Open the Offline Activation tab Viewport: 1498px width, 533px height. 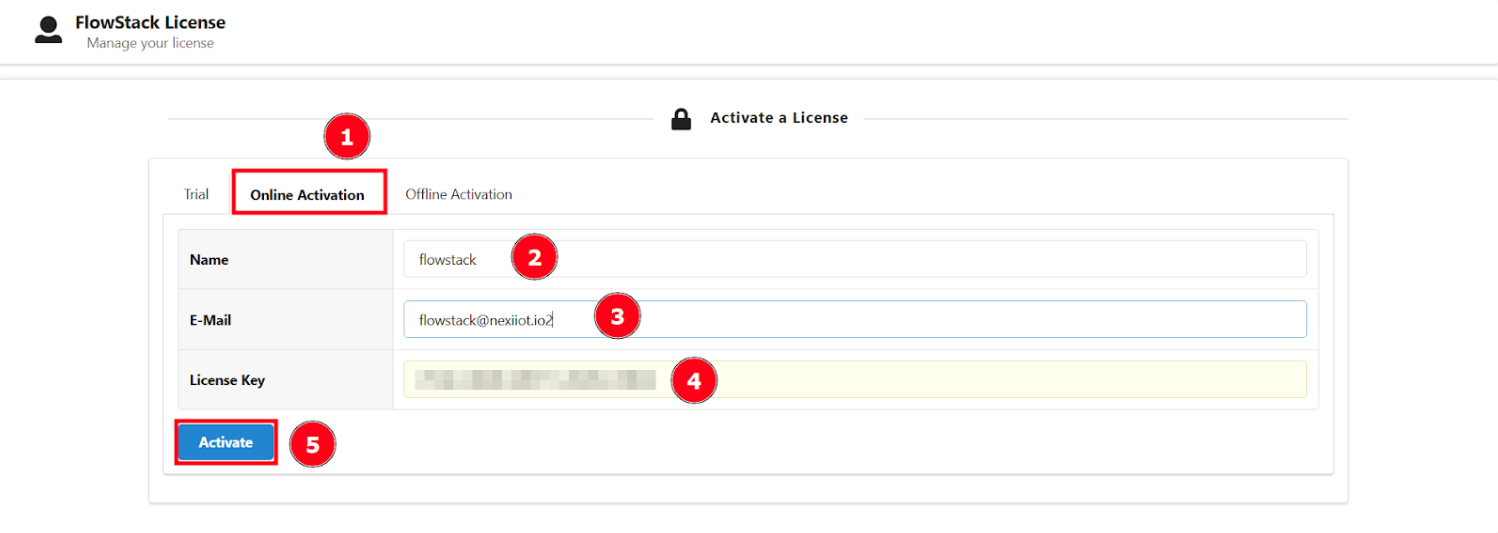tap(459, 194)
